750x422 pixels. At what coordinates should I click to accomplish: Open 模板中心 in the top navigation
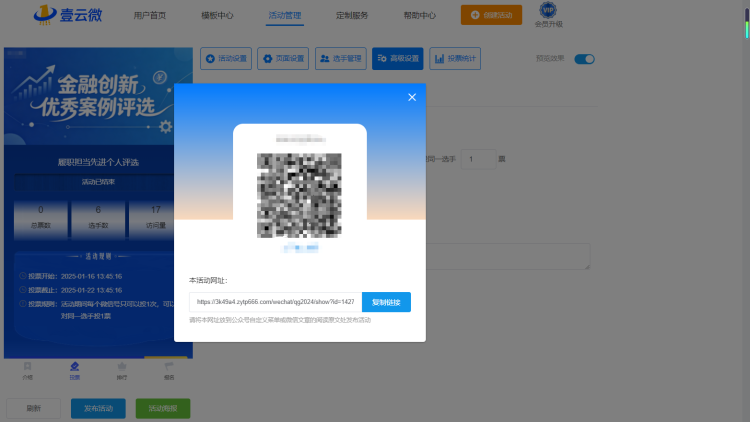217,15
